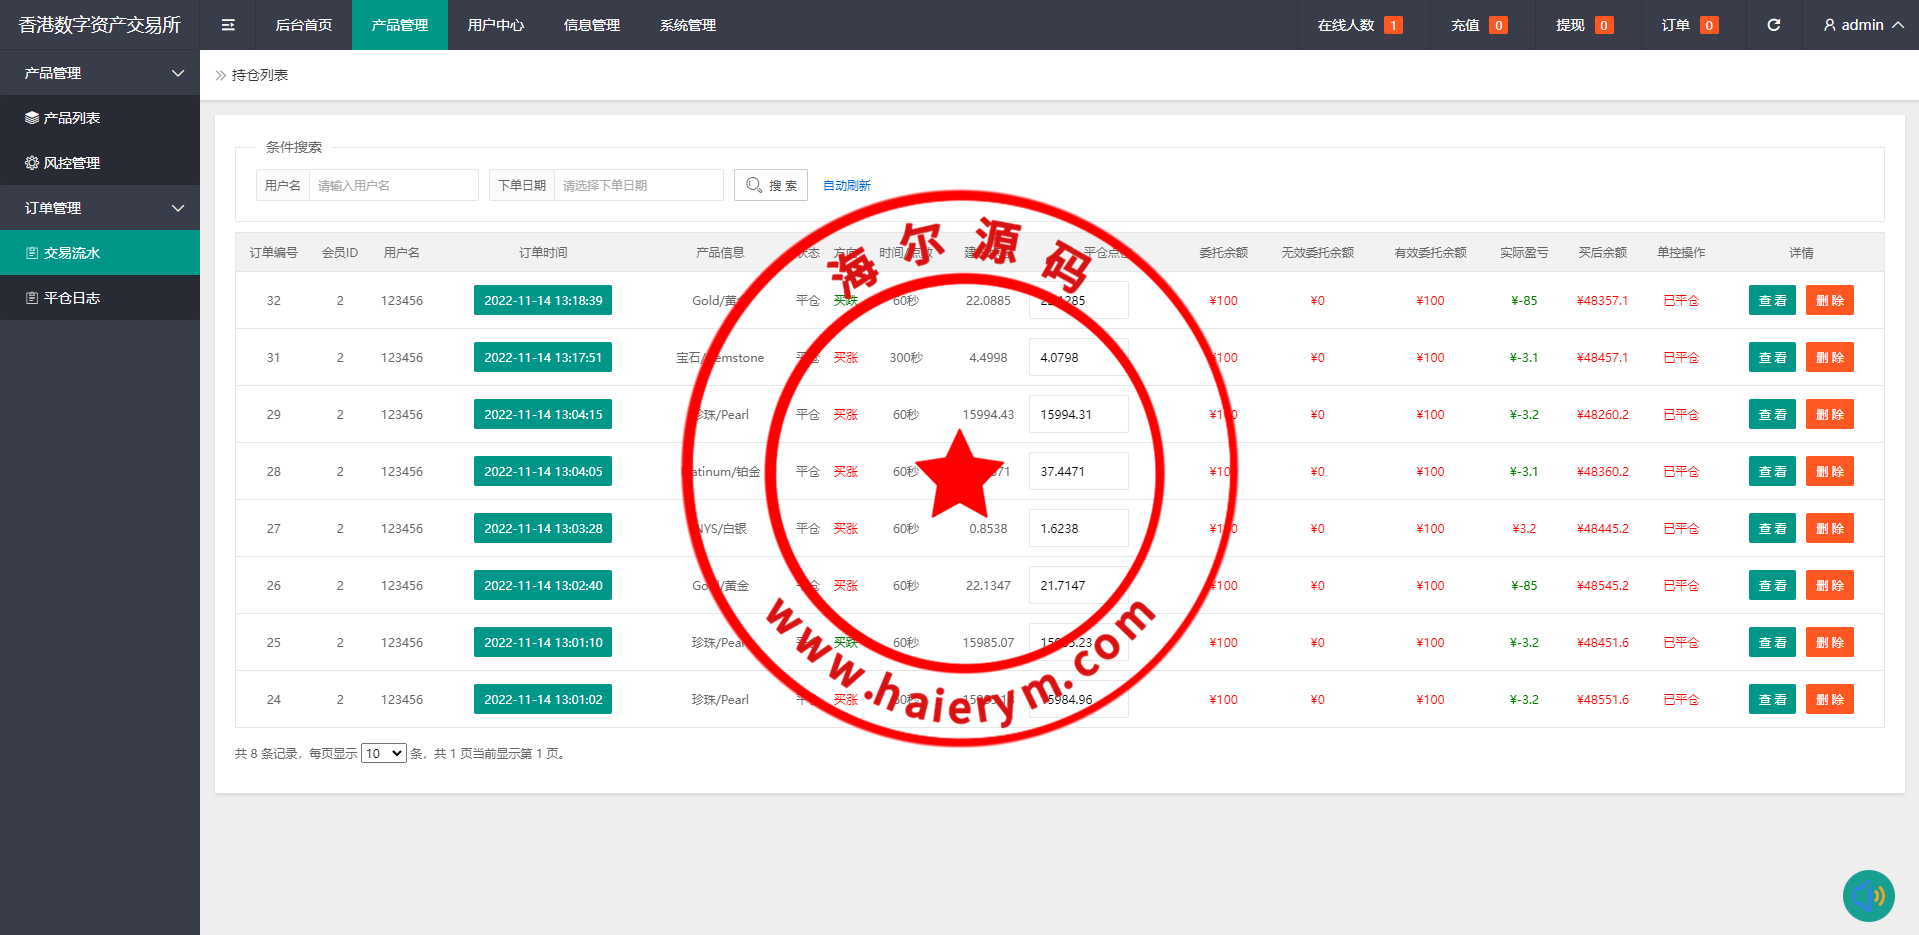Click the product list stack icon
Screen dimensions: 1919x935
(32, 118)
